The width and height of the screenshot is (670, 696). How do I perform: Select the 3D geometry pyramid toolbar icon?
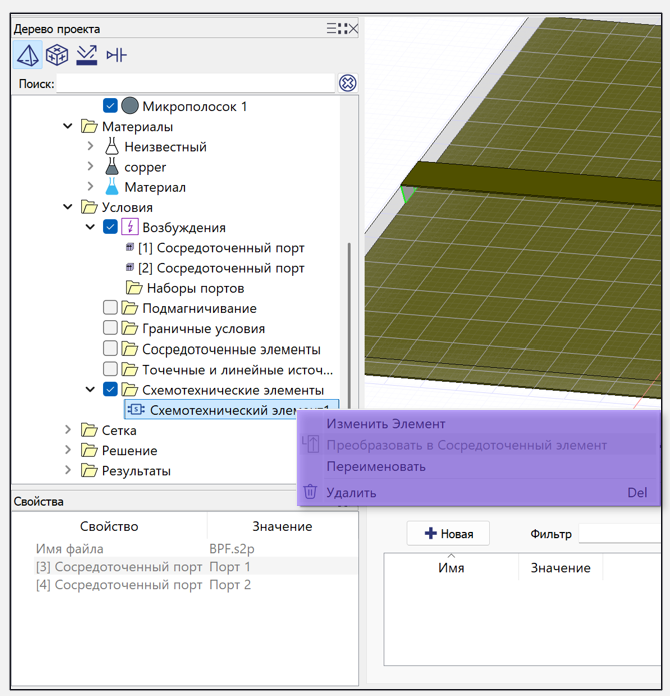pos(28,55)
